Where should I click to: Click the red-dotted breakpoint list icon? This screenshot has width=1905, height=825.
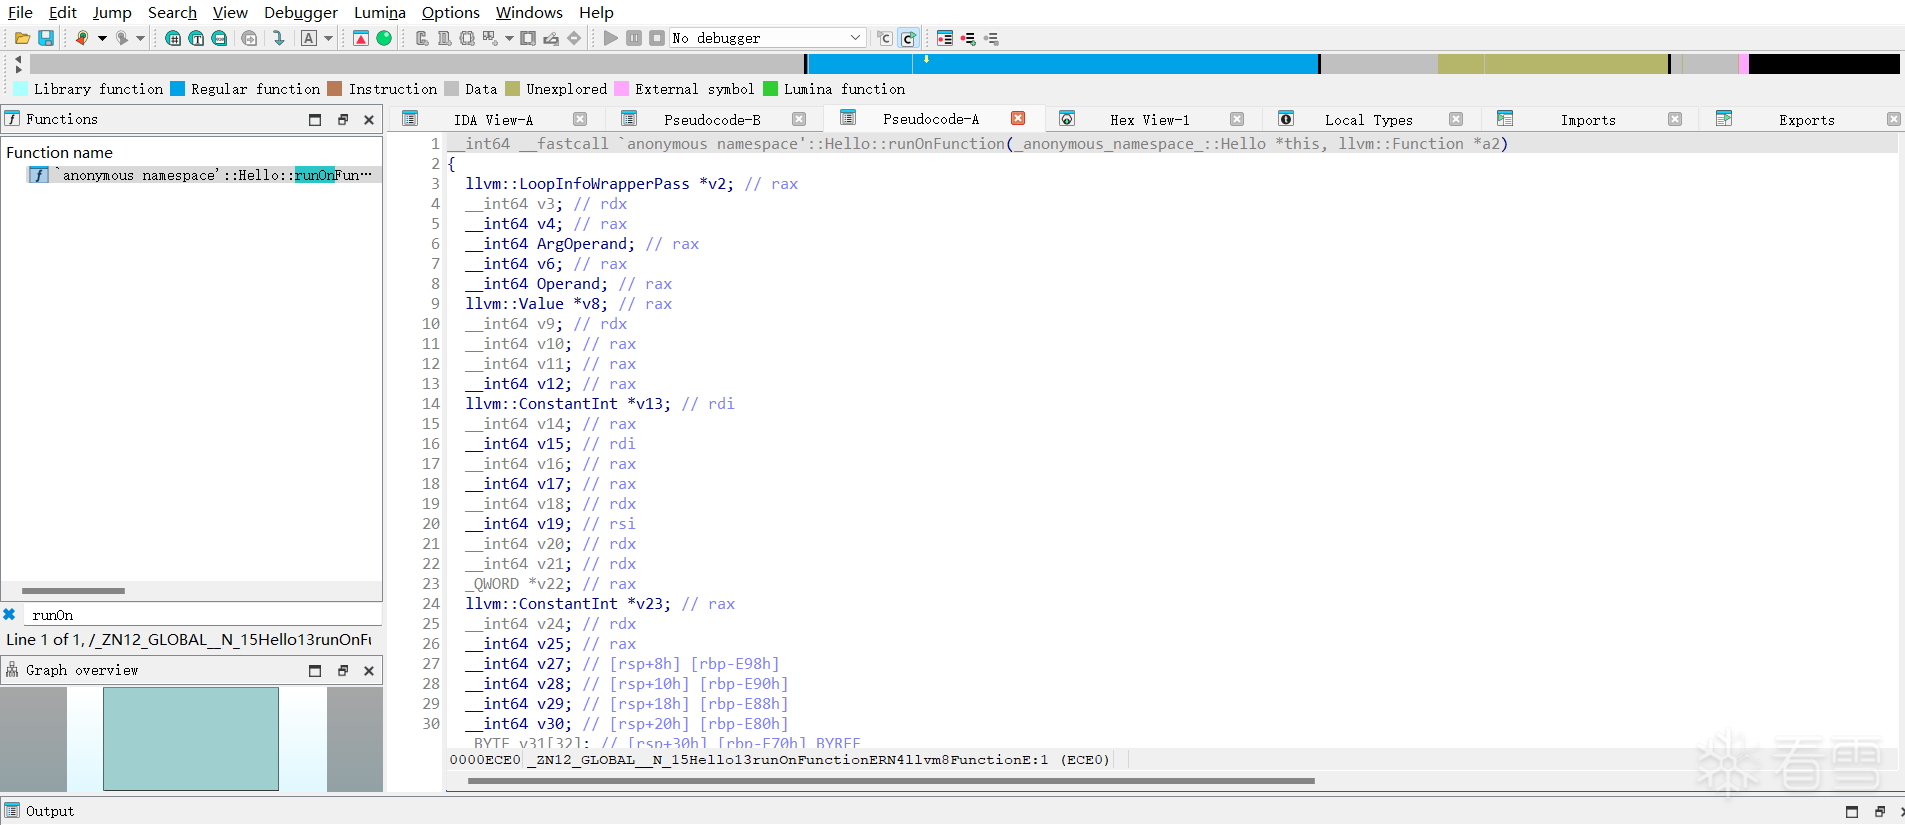945,38
